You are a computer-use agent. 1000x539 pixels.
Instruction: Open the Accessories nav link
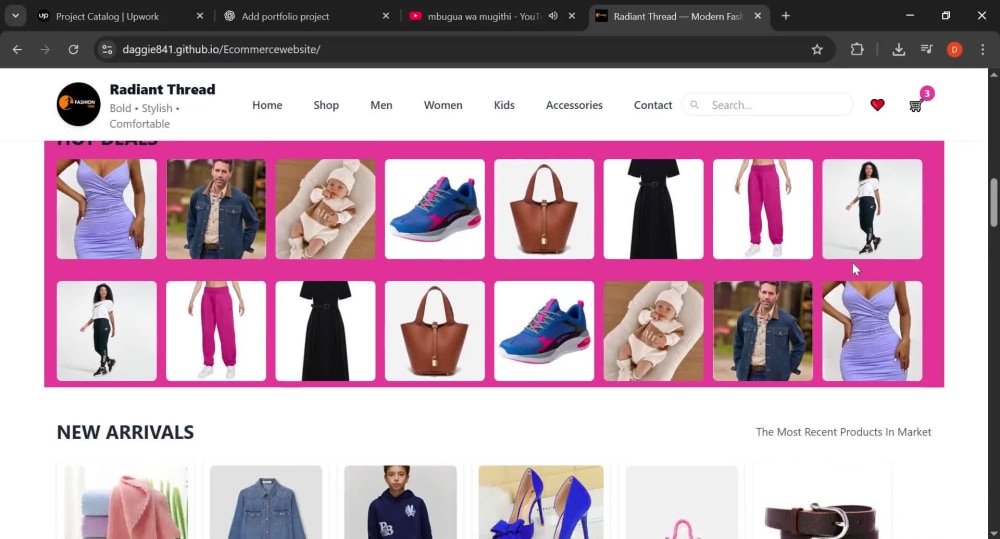pos(574,105)
